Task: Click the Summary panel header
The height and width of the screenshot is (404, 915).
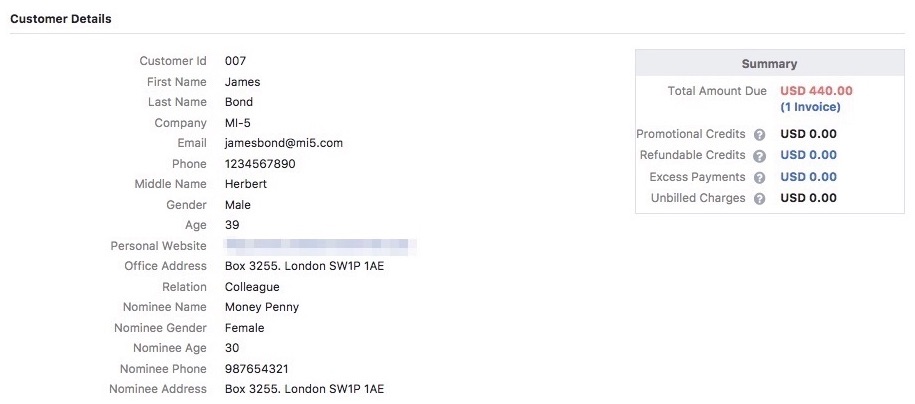Action: (x=769, y=64)
